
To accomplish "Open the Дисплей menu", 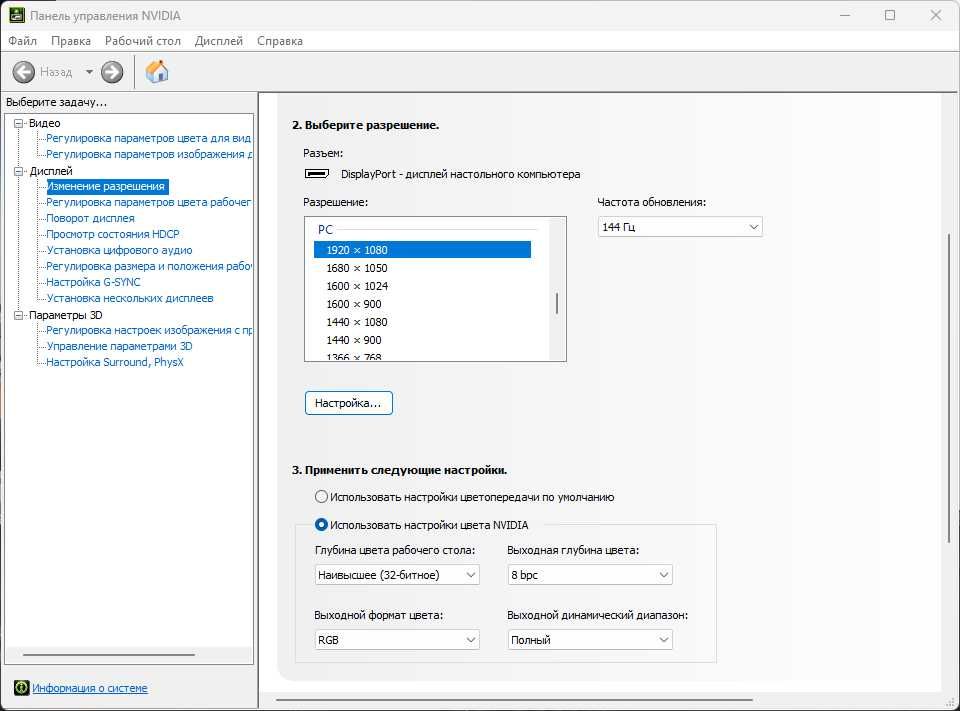I will [219, 41].
